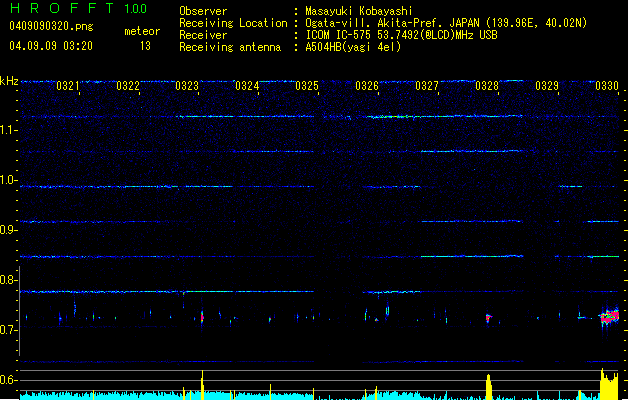629x400 pixels.
Task: Click the 0323 time marker
Action: pos(187,86)
